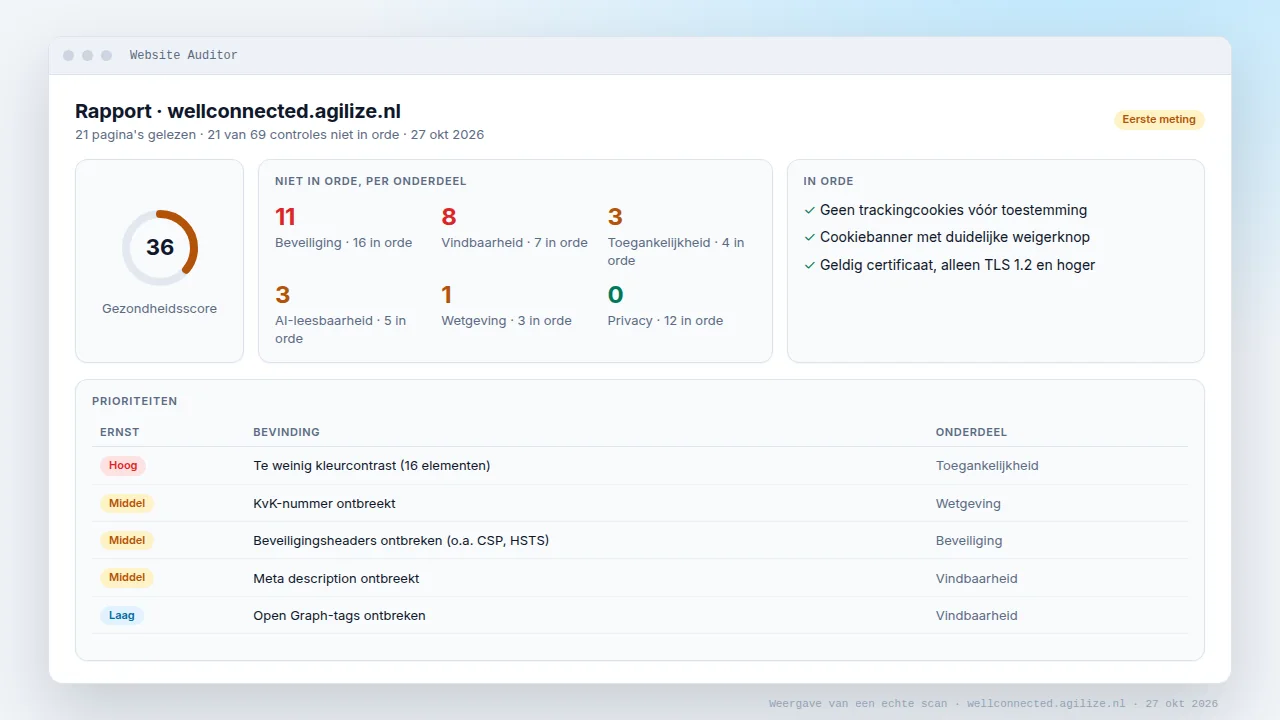1280x720 pixels.
Task: Click the checkmark beside 'Geldig certificaat, alleen TLS 1.2'
Action: (x=809, y=265)
